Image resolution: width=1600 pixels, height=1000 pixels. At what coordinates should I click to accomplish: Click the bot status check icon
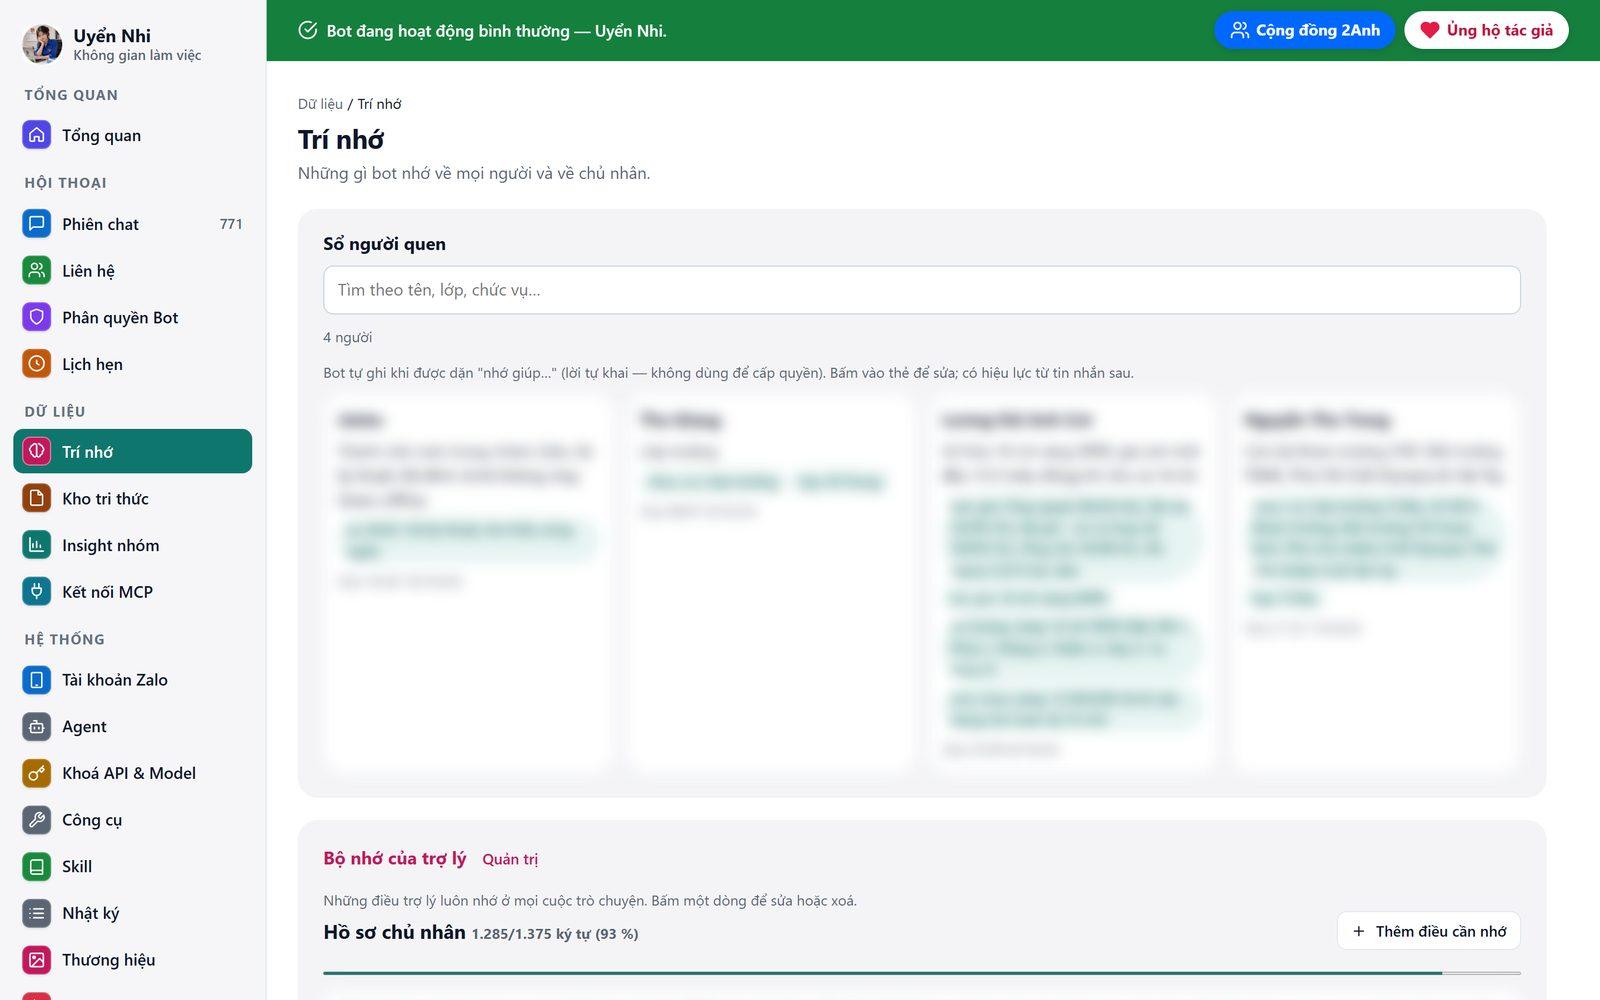308,30
